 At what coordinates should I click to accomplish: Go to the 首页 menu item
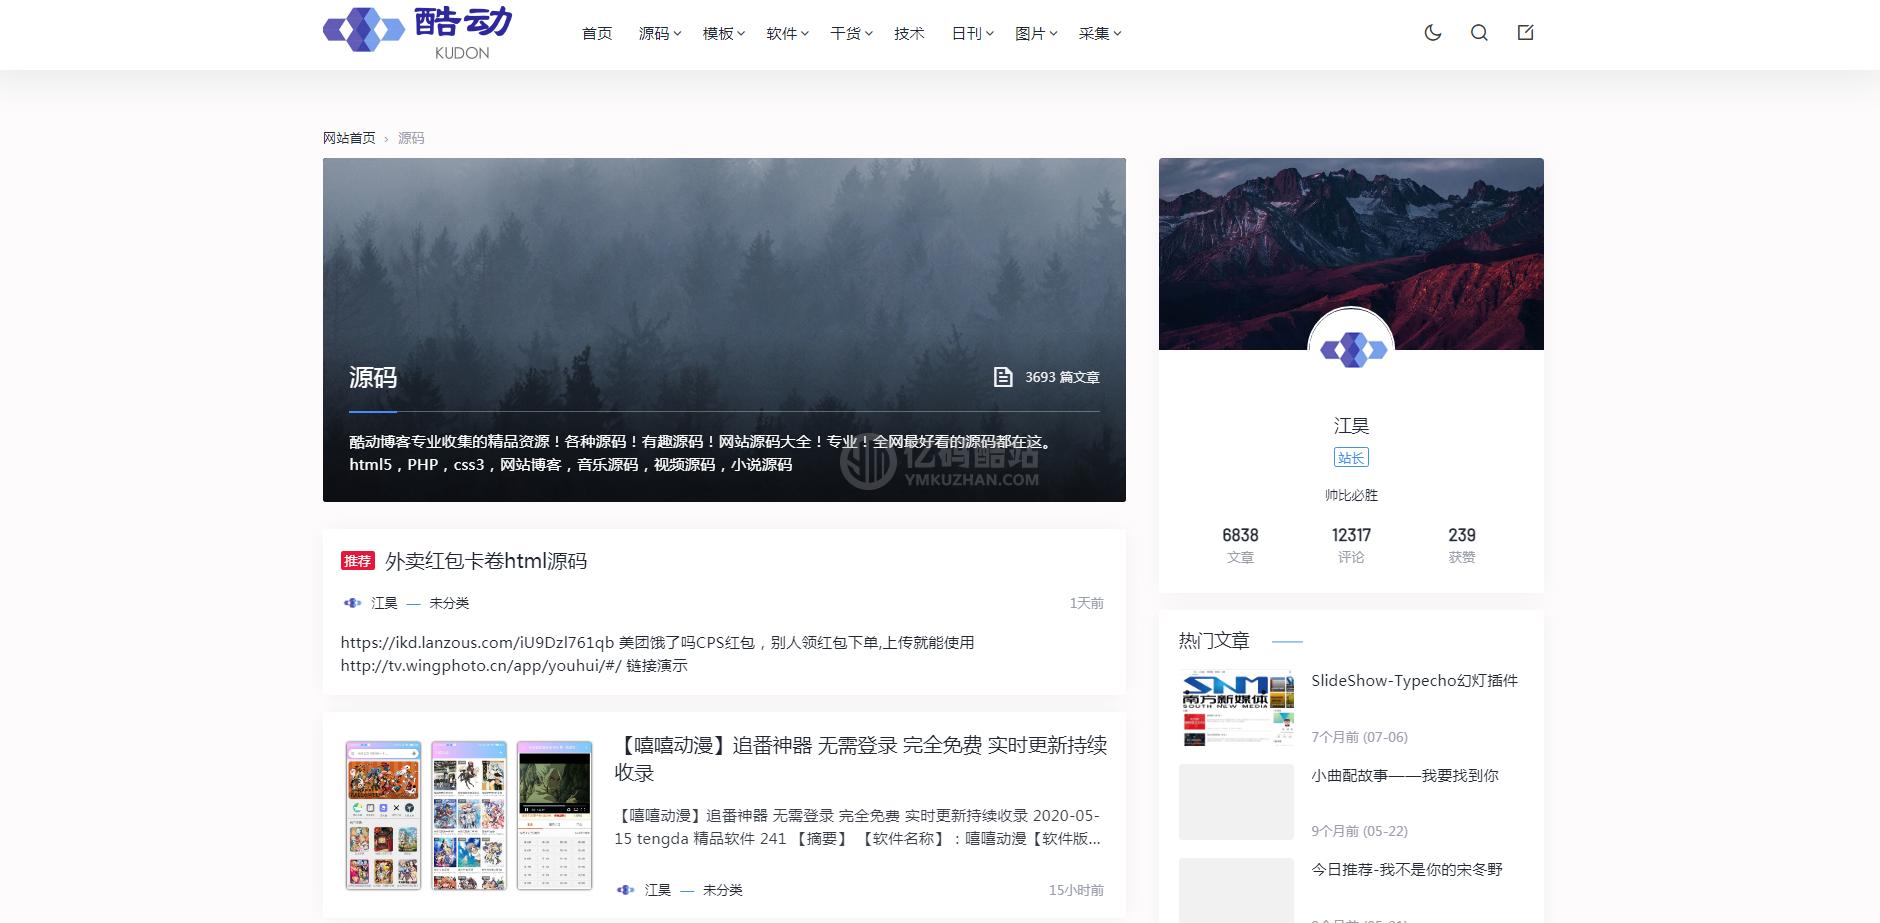coord(597,34)
